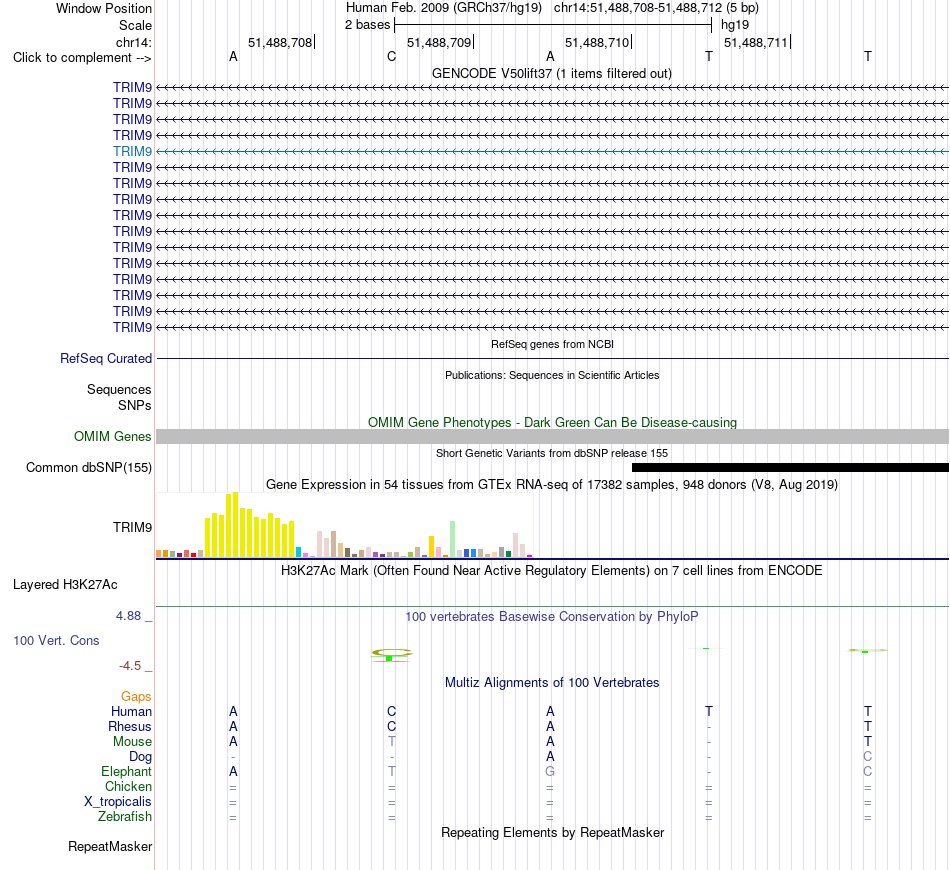The width and height of the screenshot is (950, 870).
Task: Click the 'GENCODE V50lift37 (1 items filtered out)' title
Action: click(x=552, y=74)
